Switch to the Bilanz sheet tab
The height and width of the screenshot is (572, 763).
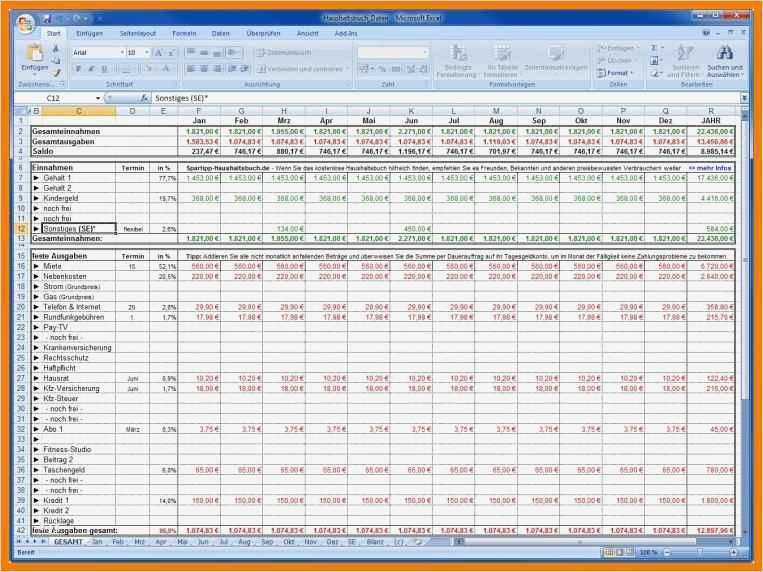pyautogui.click(x=375, y=542)
